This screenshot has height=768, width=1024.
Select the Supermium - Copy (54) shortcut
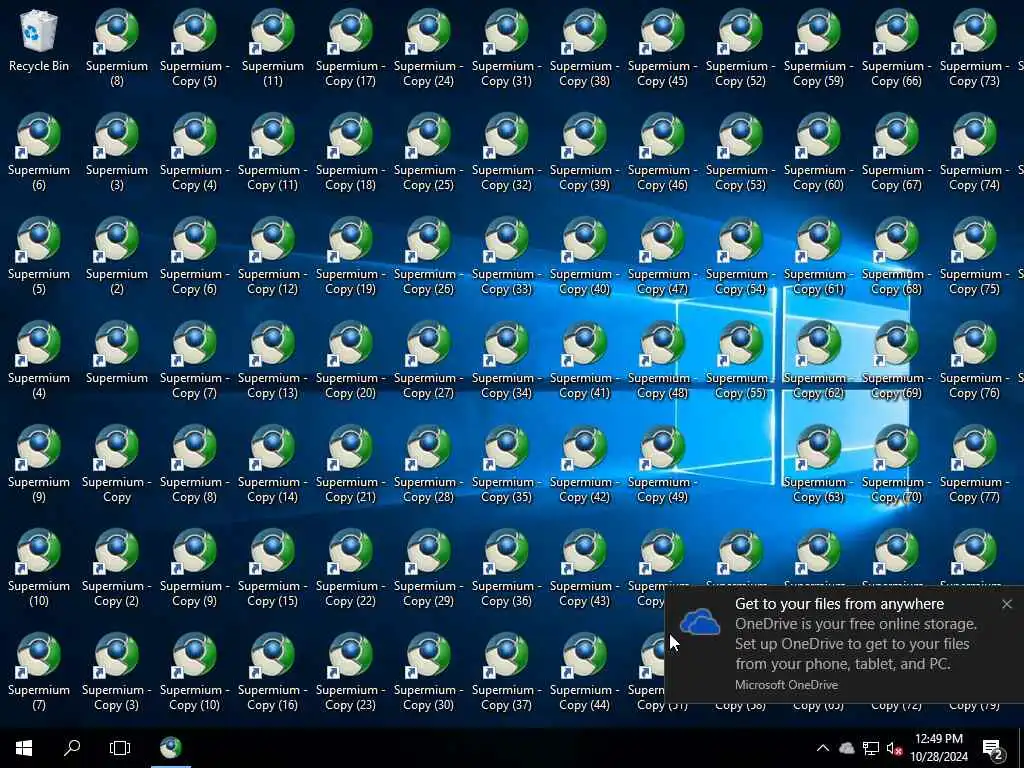(x=740, y=256)
